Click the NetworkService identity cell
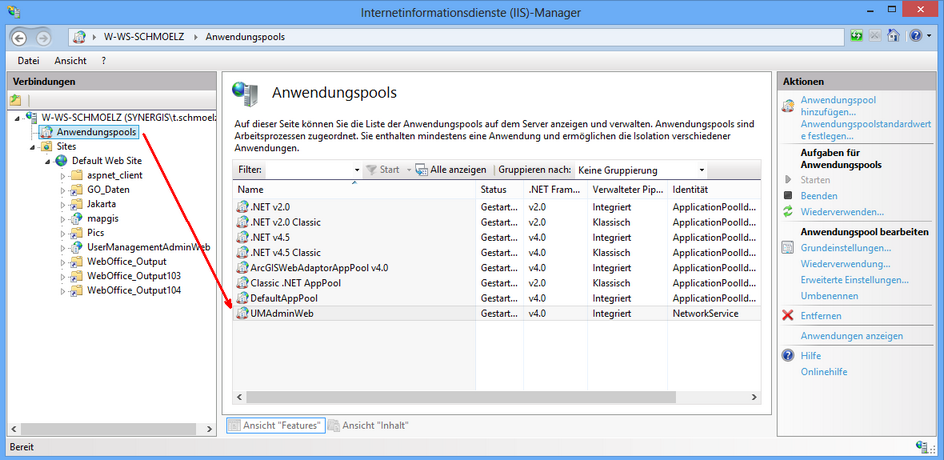The image size is (944, 460). (x=706, y=313)
